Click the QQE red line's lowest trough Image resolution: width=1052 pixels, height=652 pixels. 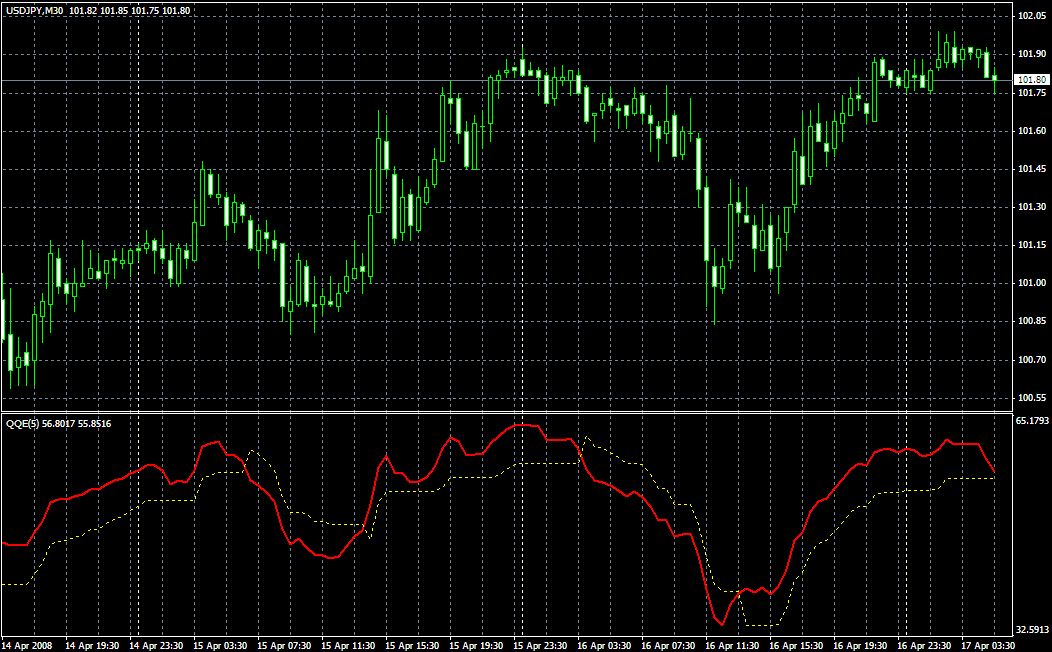tap(722, 624)
